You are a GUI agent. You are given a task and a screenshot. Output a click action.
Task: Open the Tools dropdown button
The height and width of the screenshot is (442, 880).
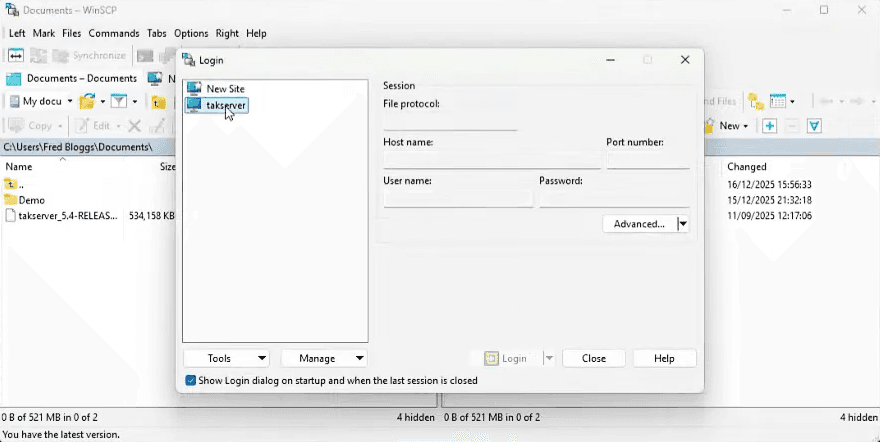pos(226,358)
